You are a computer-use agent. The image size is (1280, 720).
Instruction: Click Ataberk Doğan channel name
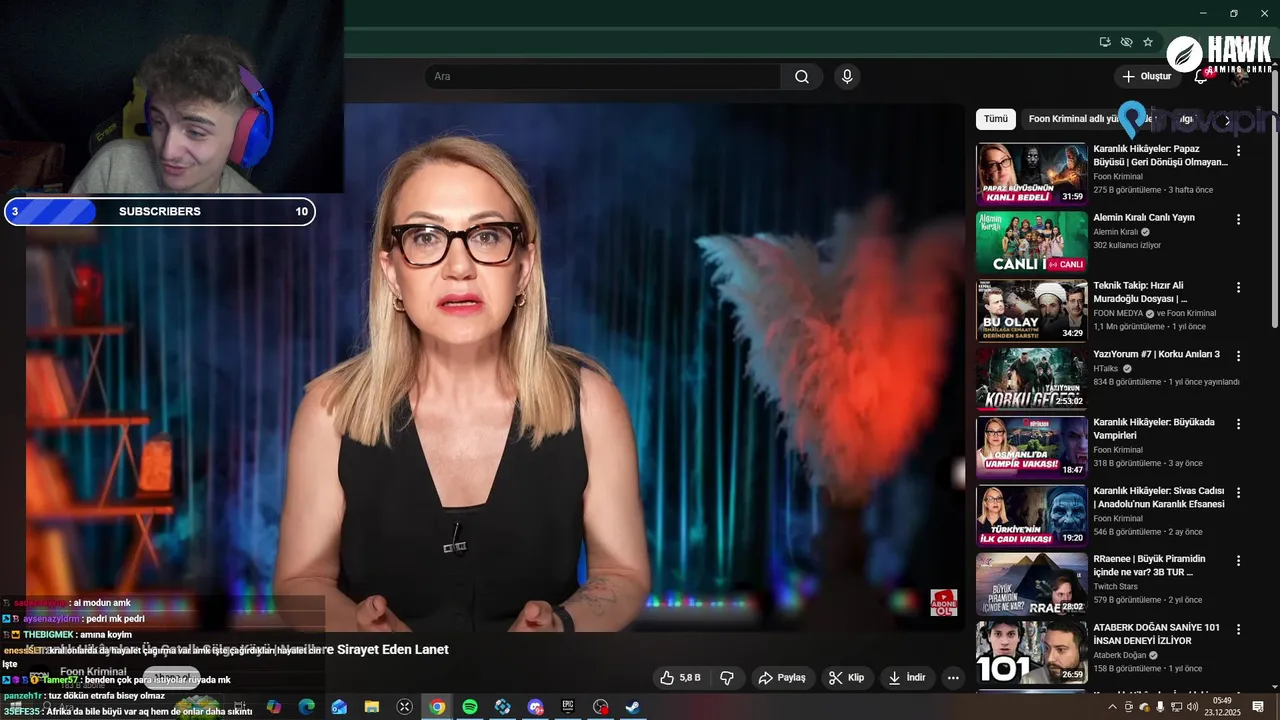point(1119,655)
